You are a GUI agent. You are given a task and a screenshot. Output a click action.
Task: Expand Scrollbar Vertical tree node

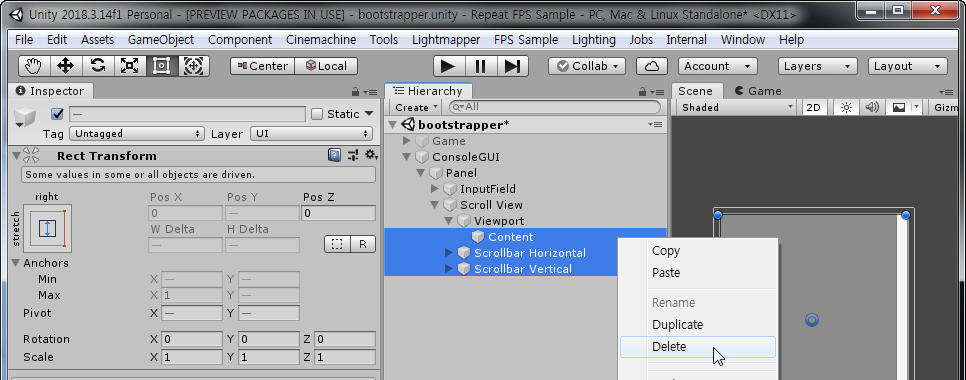pos(448,269)
